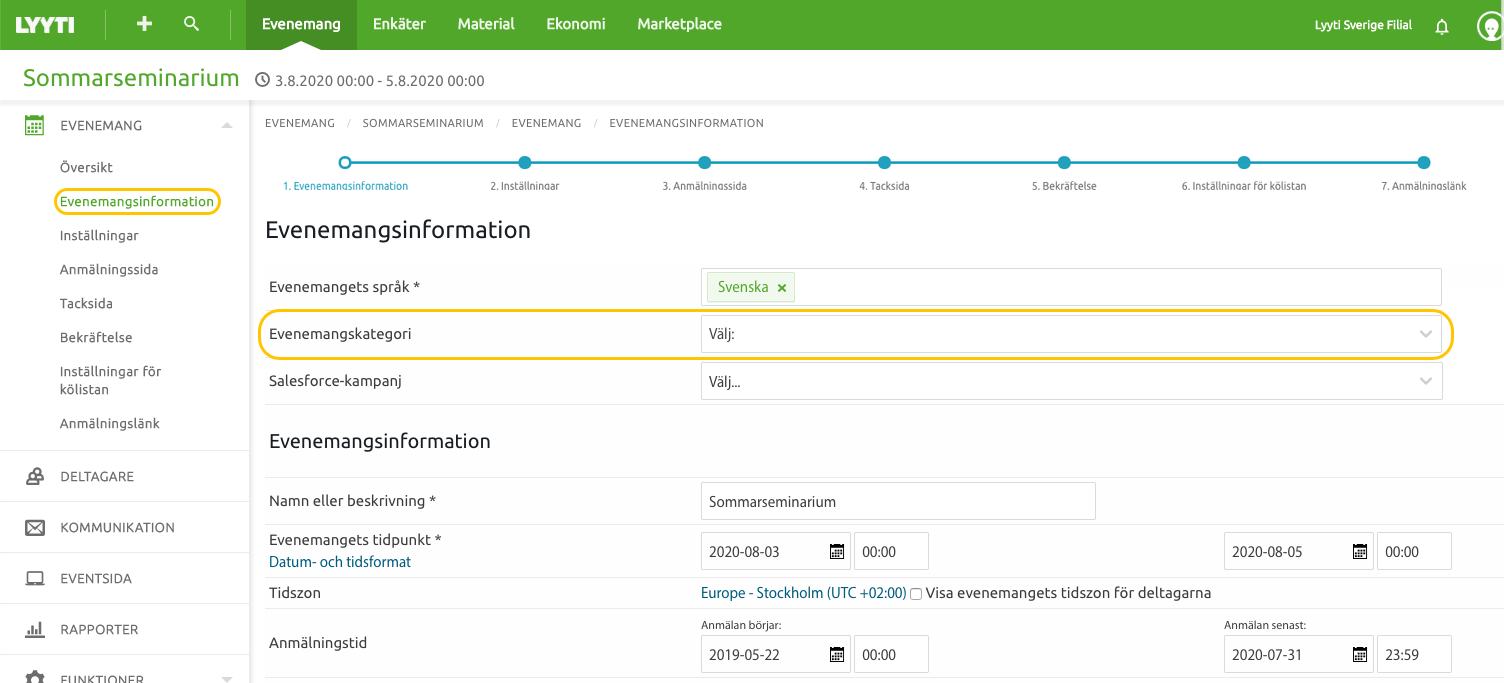Screen dimensions: 1504x683
Task: Click the Rapporter bar chart icon
Action: (34, 629)
